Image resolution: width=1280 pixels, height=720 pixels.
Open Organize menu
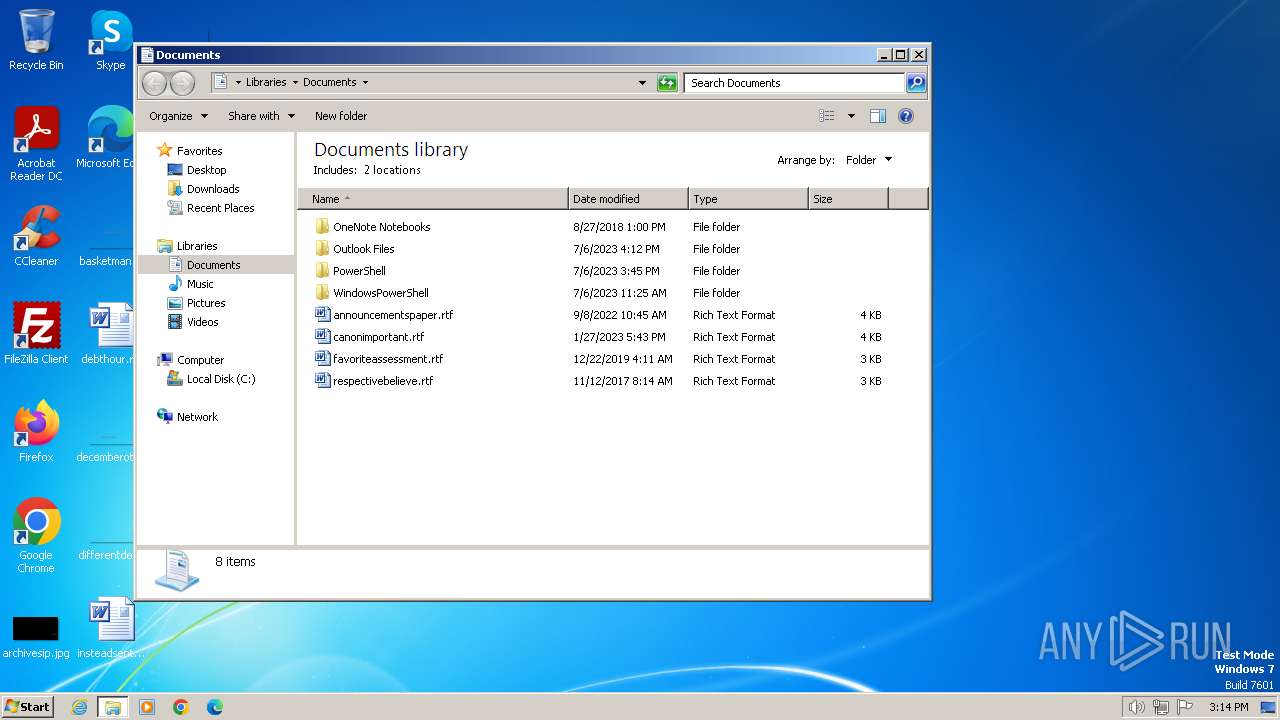(179, 116)
